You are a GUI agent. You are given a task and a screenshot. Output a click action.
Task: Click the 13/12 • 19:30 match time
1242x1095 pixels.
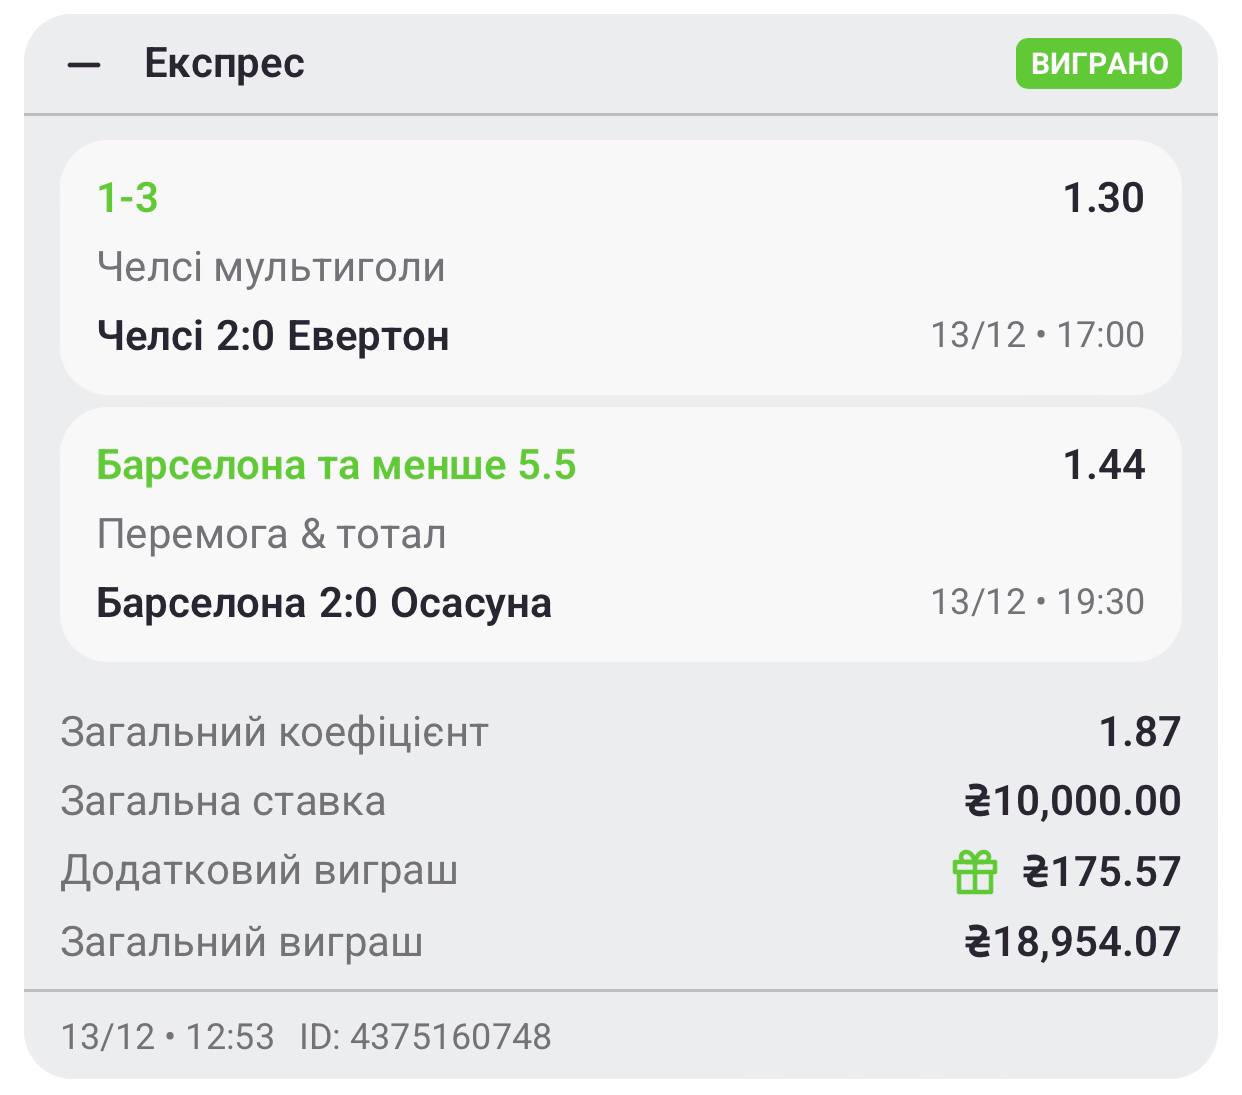pos(1037,602)
